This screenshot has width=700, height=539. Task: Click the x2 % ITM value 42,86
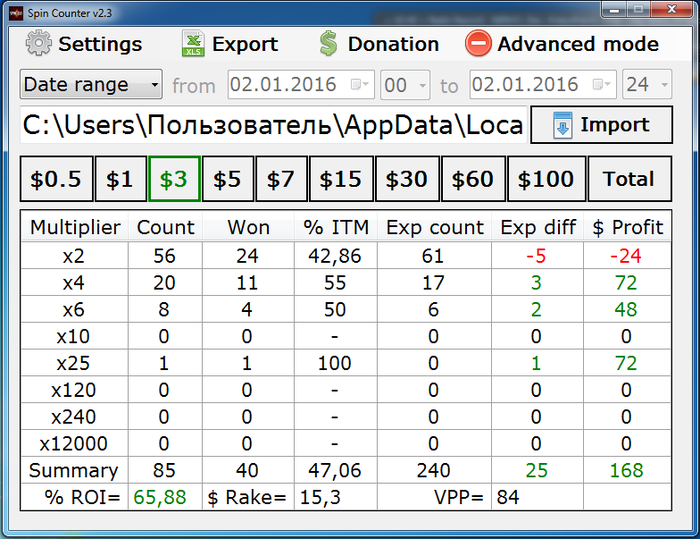(x=335, y=256)
